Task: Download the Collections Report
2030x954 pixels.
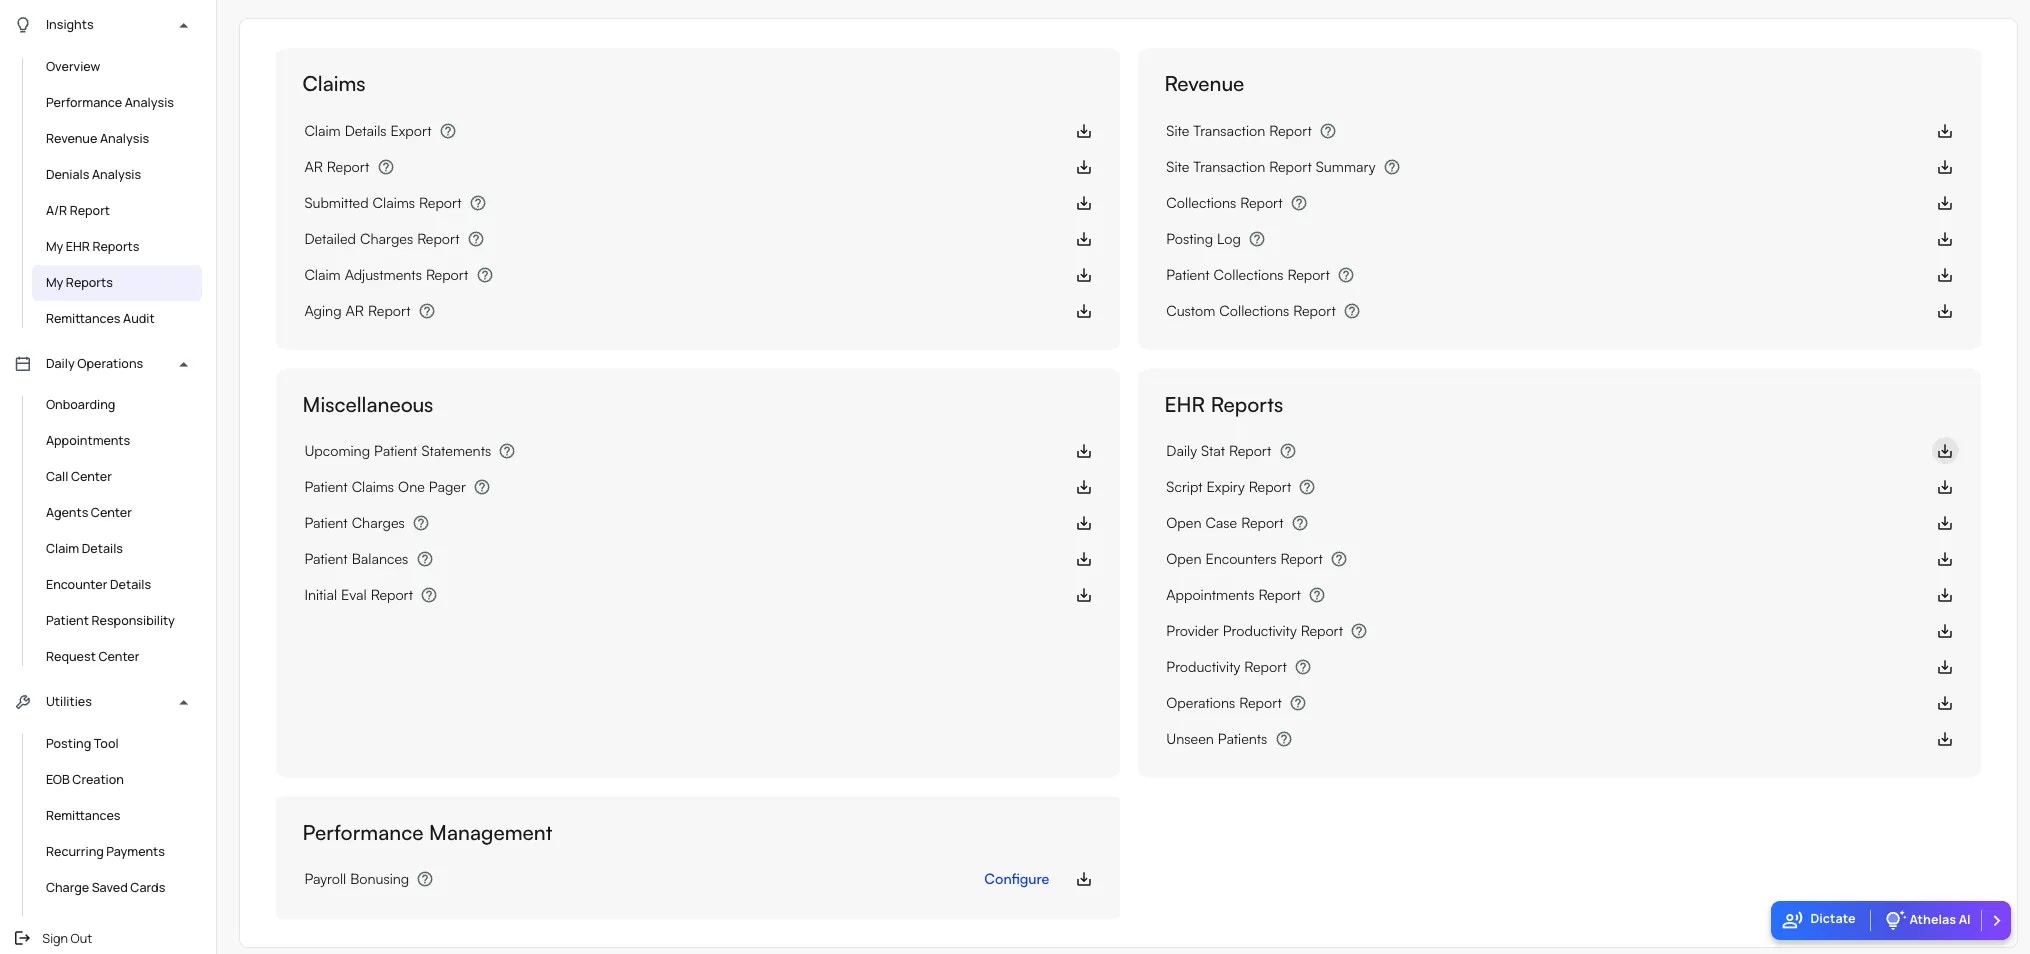Action: pyautogui.click(x=1944, y=203)
